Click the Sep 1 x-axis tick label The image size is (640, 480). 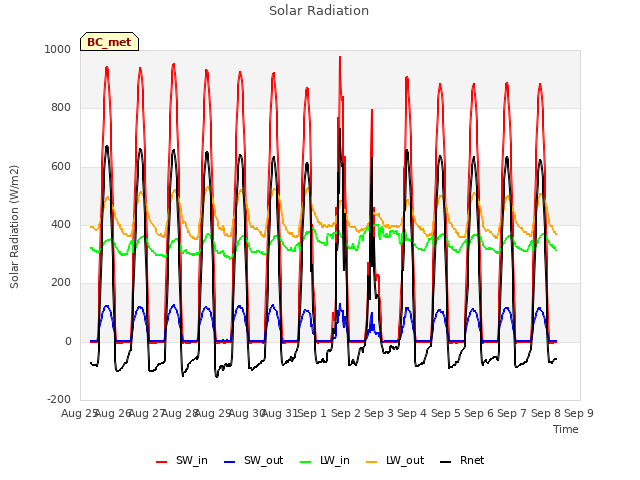click(x=312, y=413)
